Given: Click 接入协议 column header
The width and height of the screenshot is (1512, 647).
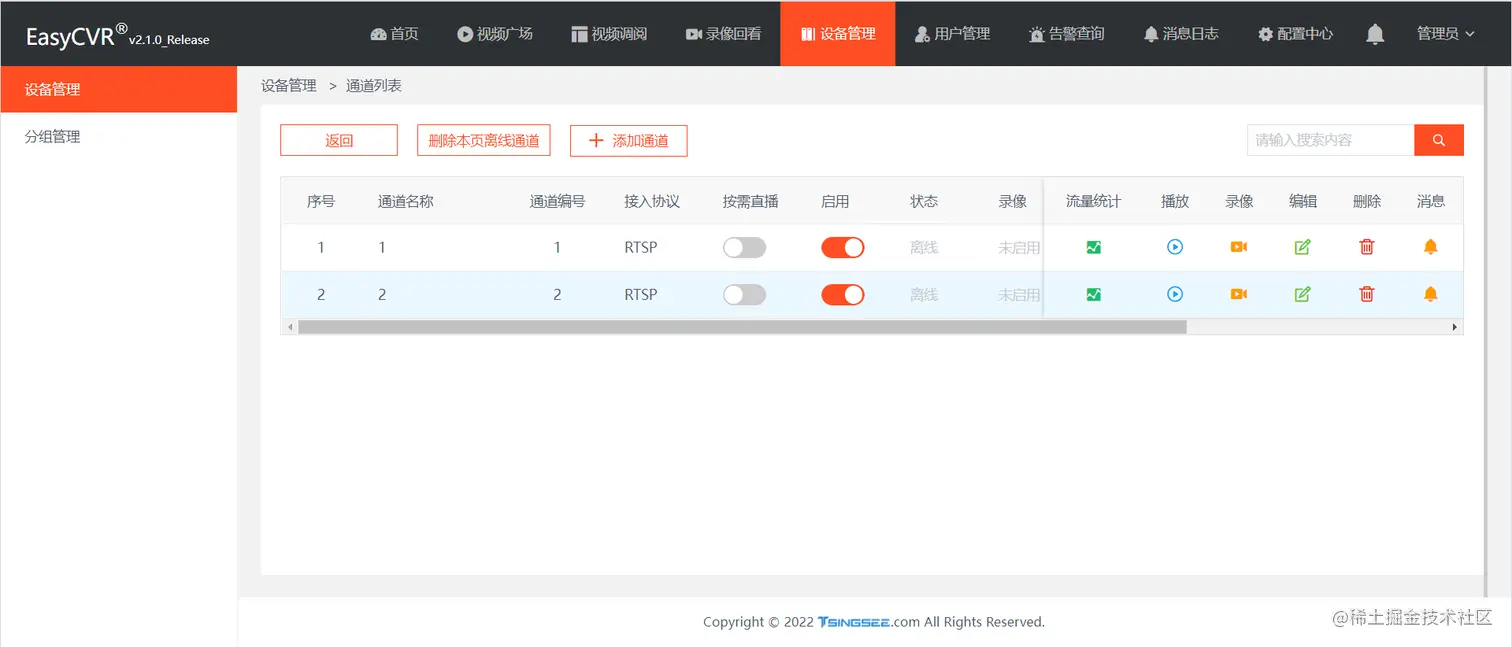Looking at the screenshot, I should coord(652,201).
